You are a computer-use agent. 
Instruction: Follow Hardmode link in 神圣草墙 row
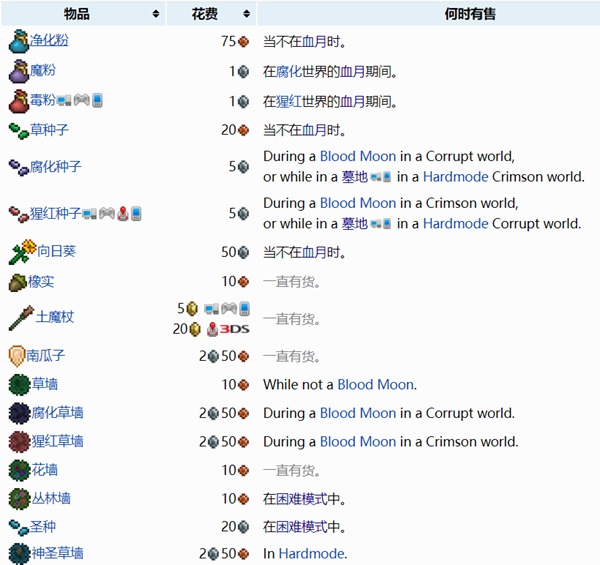[311, 554]
